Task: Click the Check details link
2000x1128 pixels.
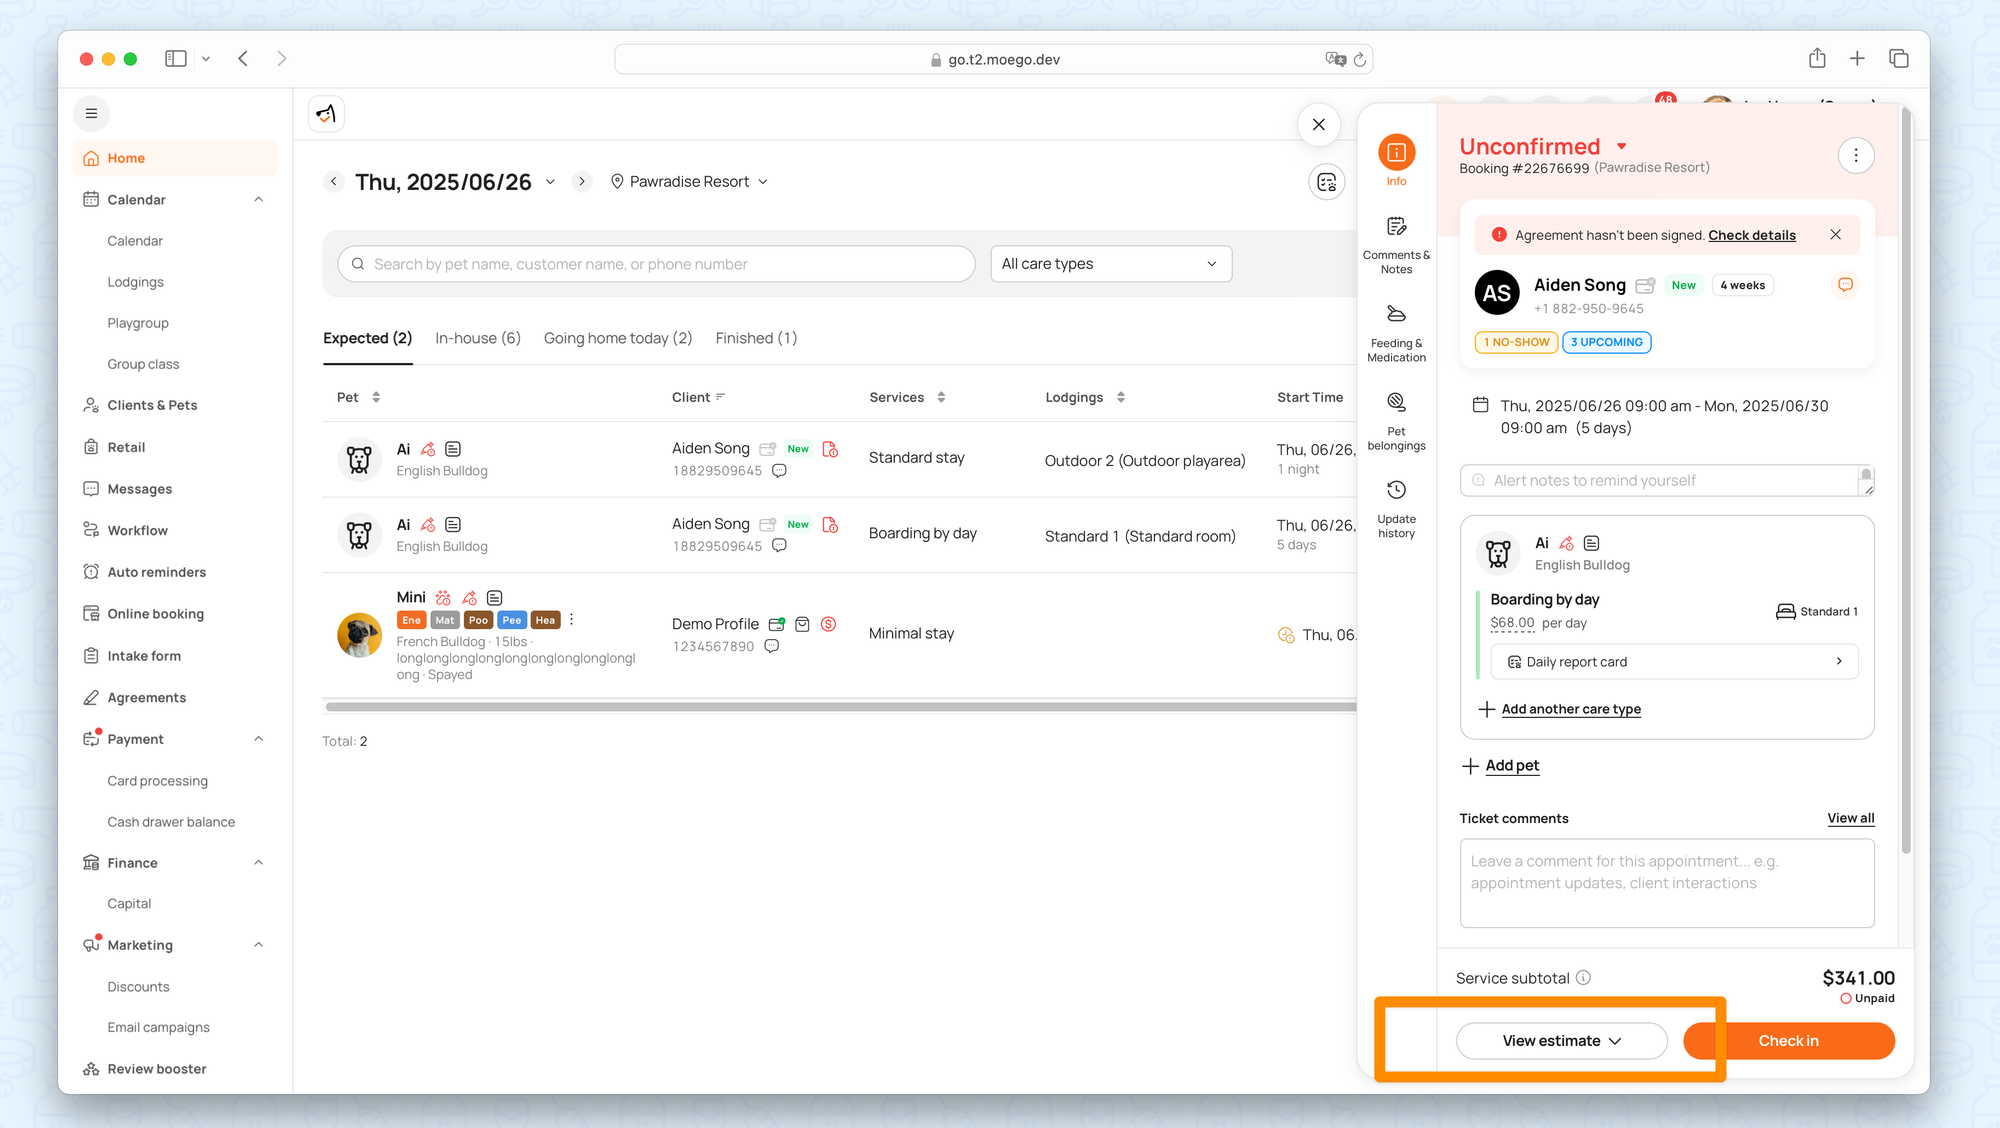Action: [1751, 235]
